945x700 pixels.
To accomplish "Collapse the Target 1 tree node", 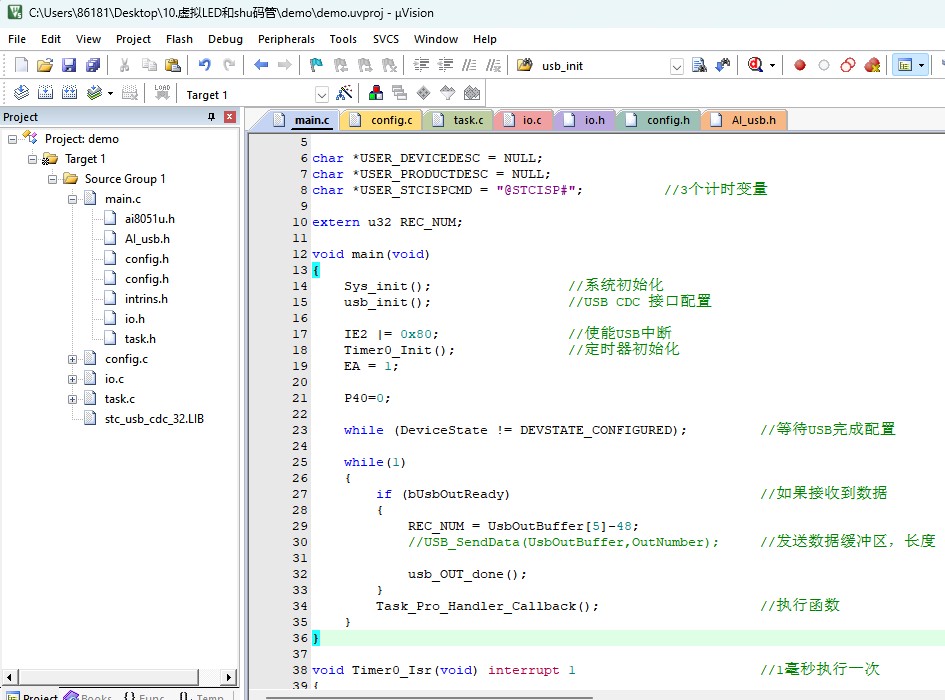I will 32,159.
